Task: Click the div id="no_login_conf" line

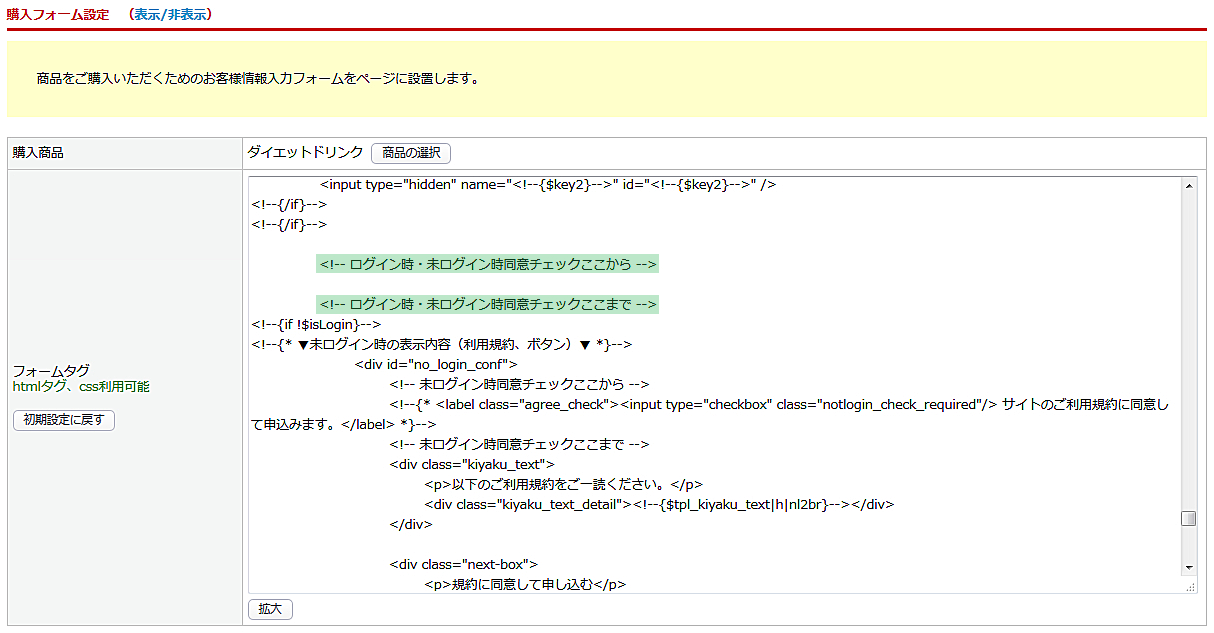Action: point(435,364)
